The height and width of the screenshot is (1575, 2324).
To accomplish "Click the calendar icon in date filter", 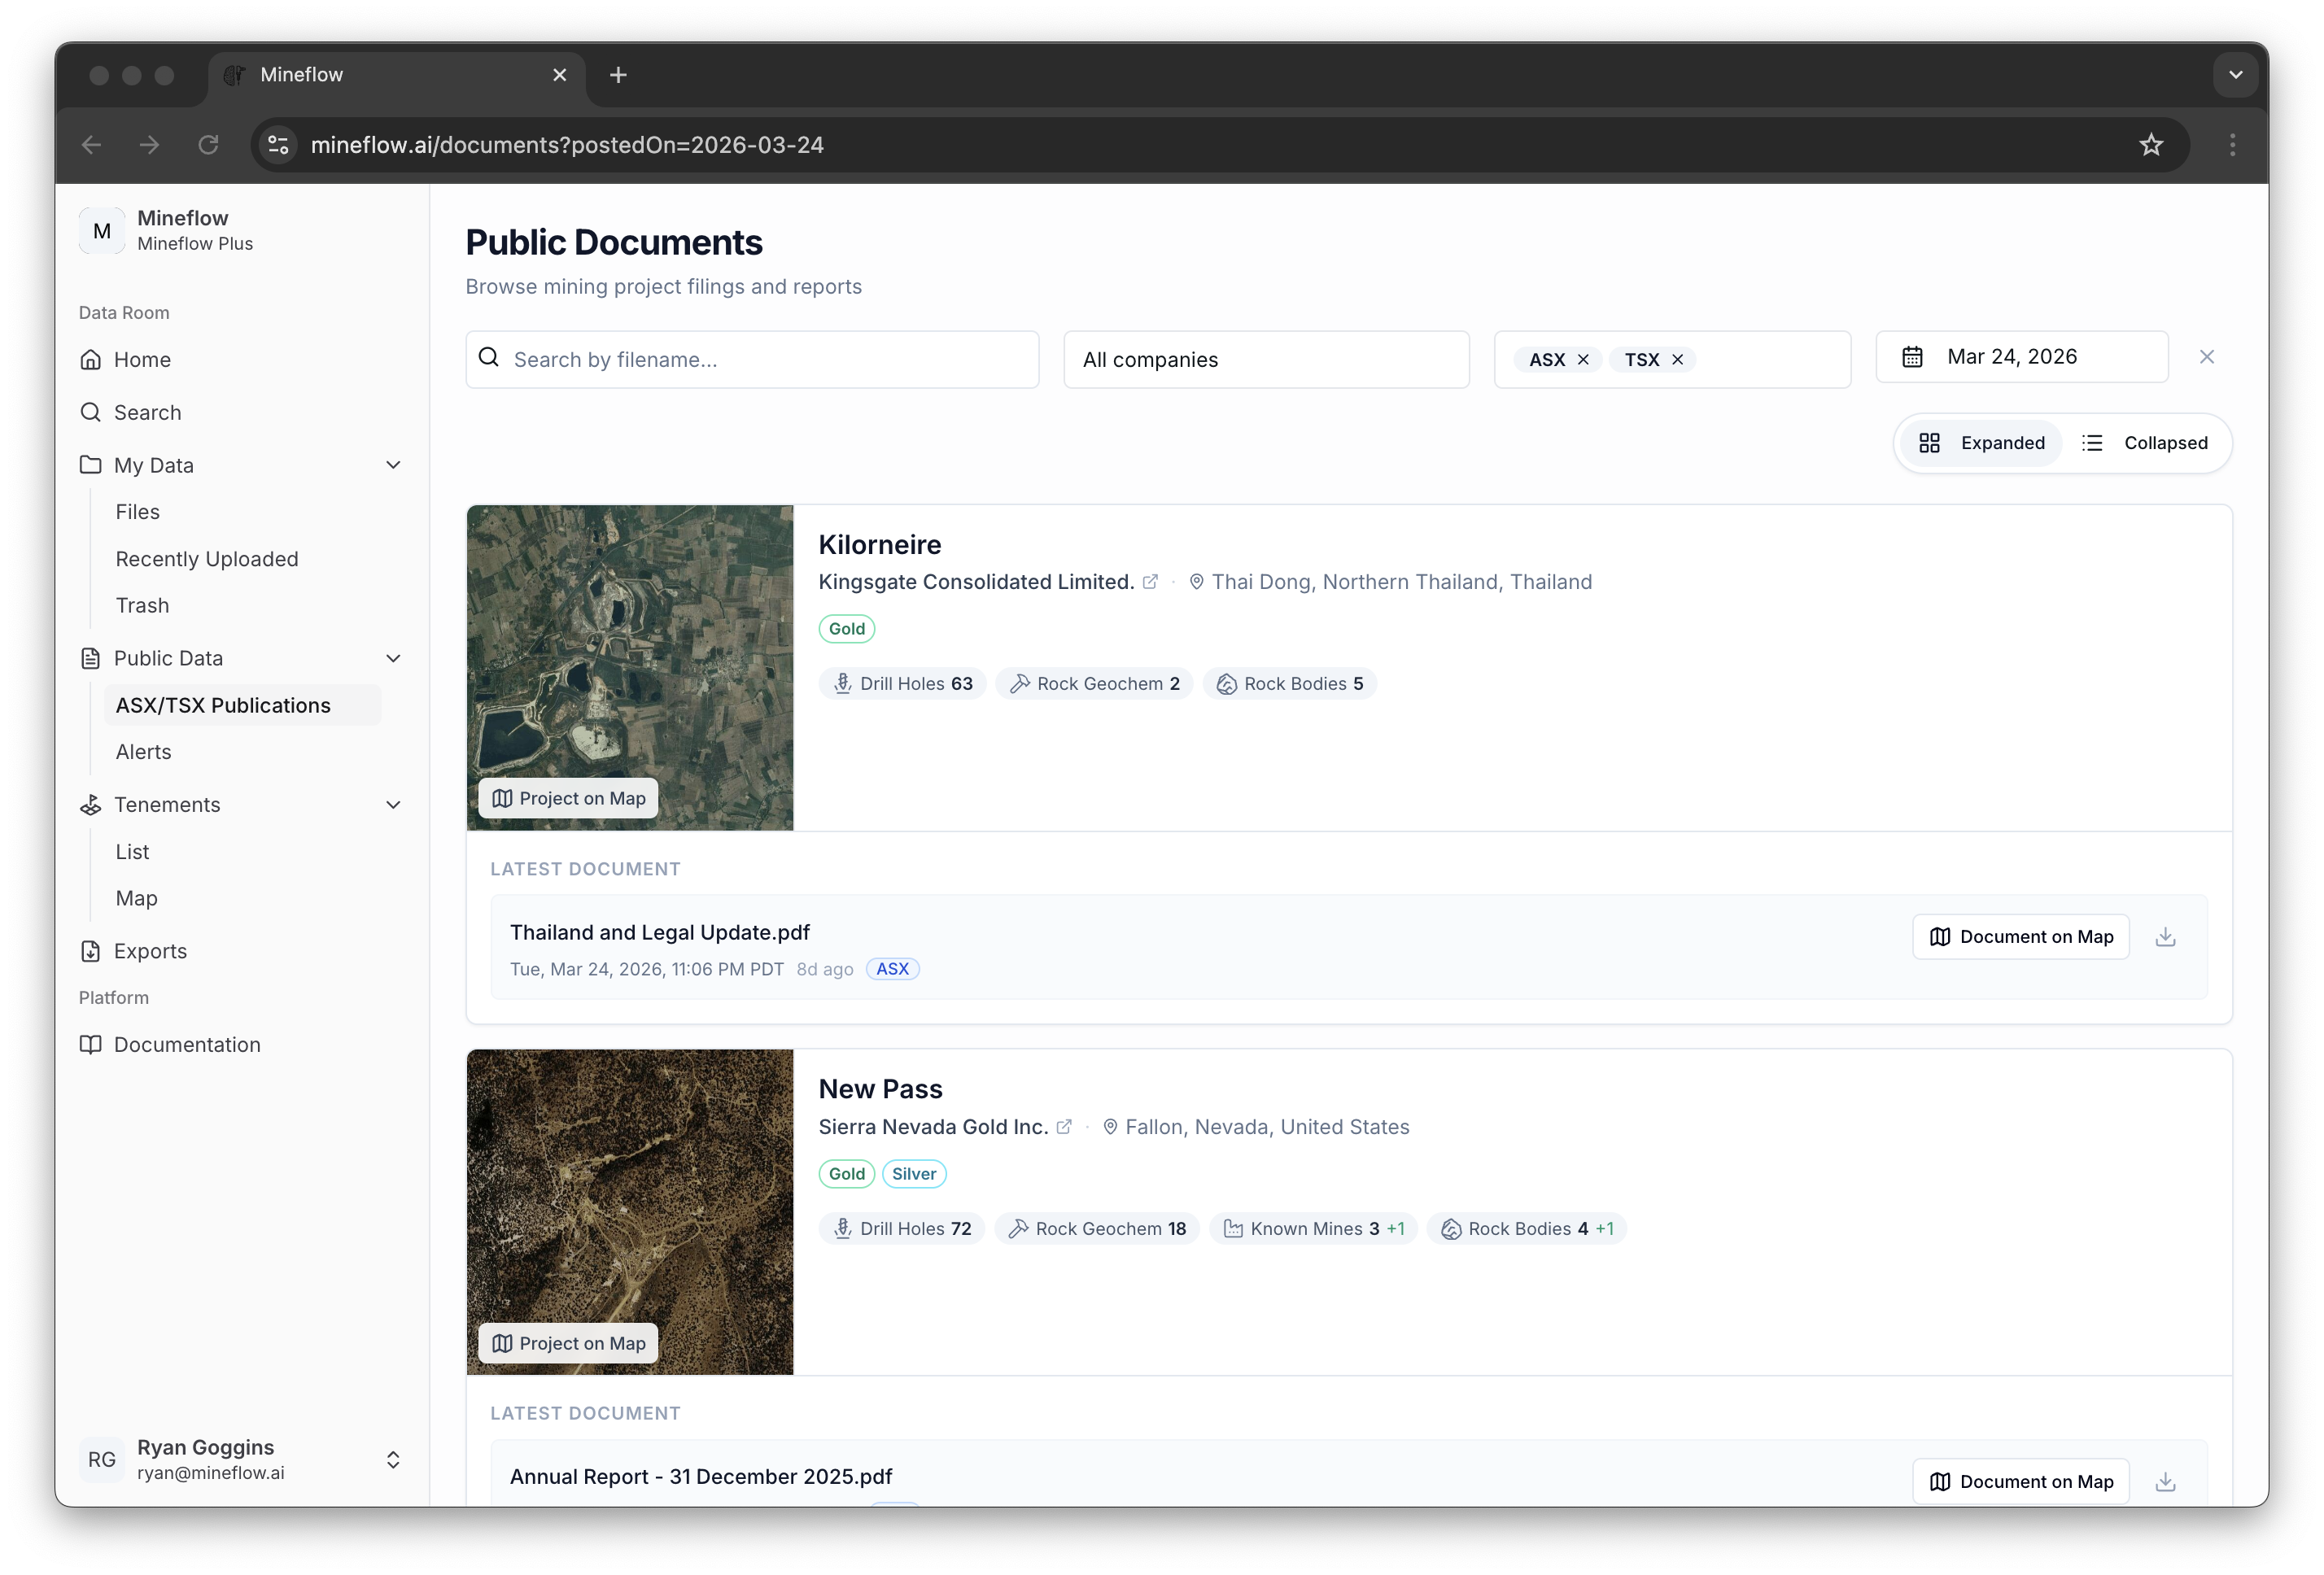I will click(x=1912, y=357).
